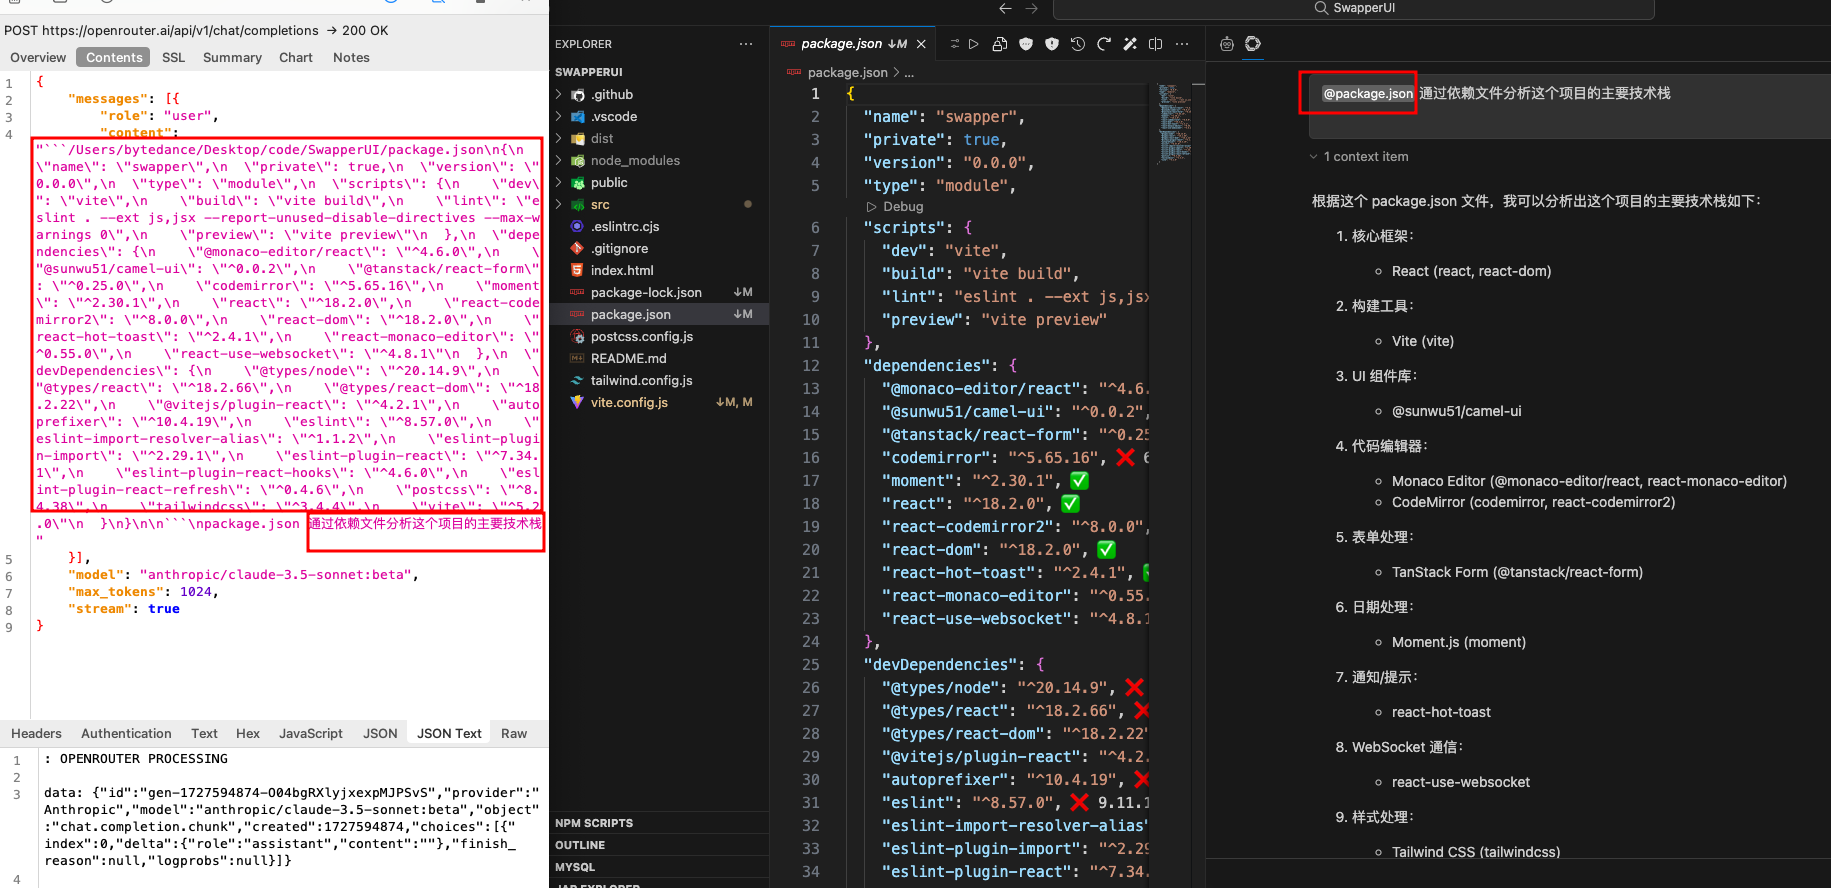Expand the dist folder

(x=602, y=138)
